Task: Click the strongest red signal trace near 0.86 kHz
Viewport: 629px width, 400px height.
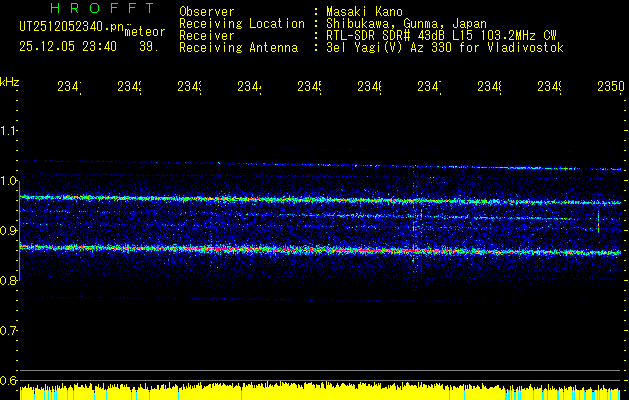Action: pos(300,249)
